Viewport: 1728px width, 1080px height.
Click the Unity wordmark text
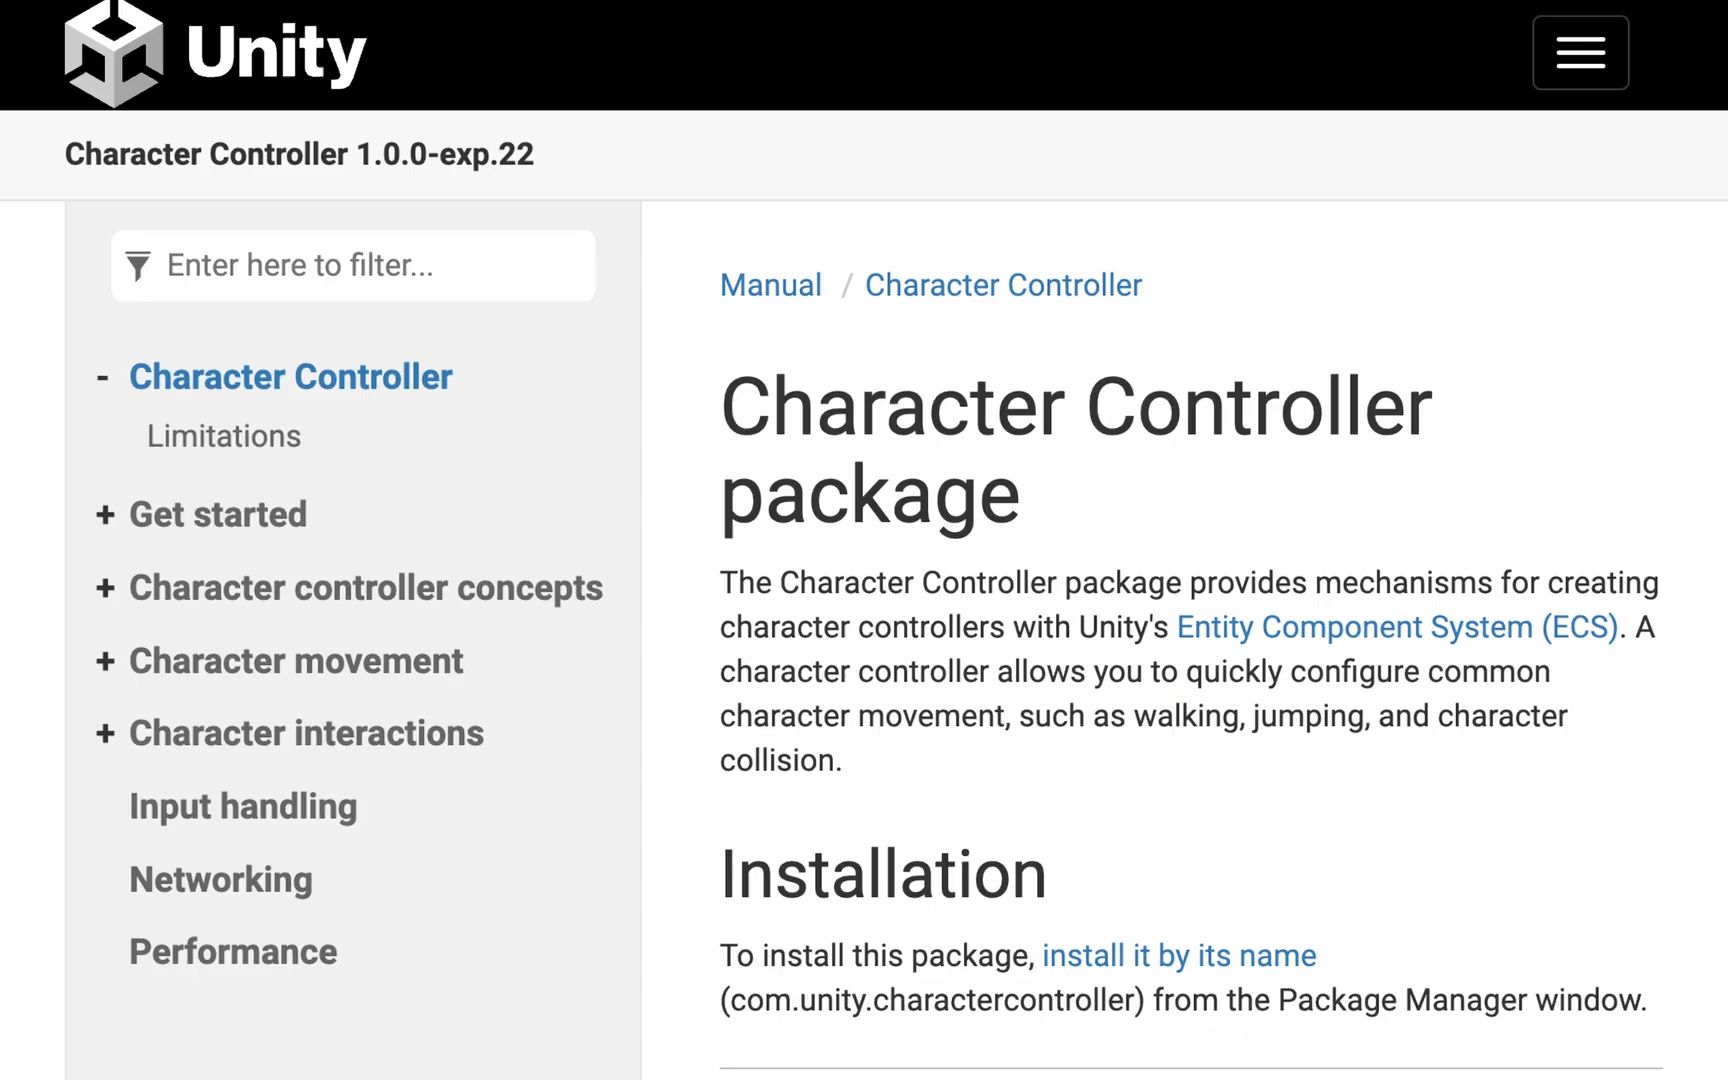click(276, 53)
